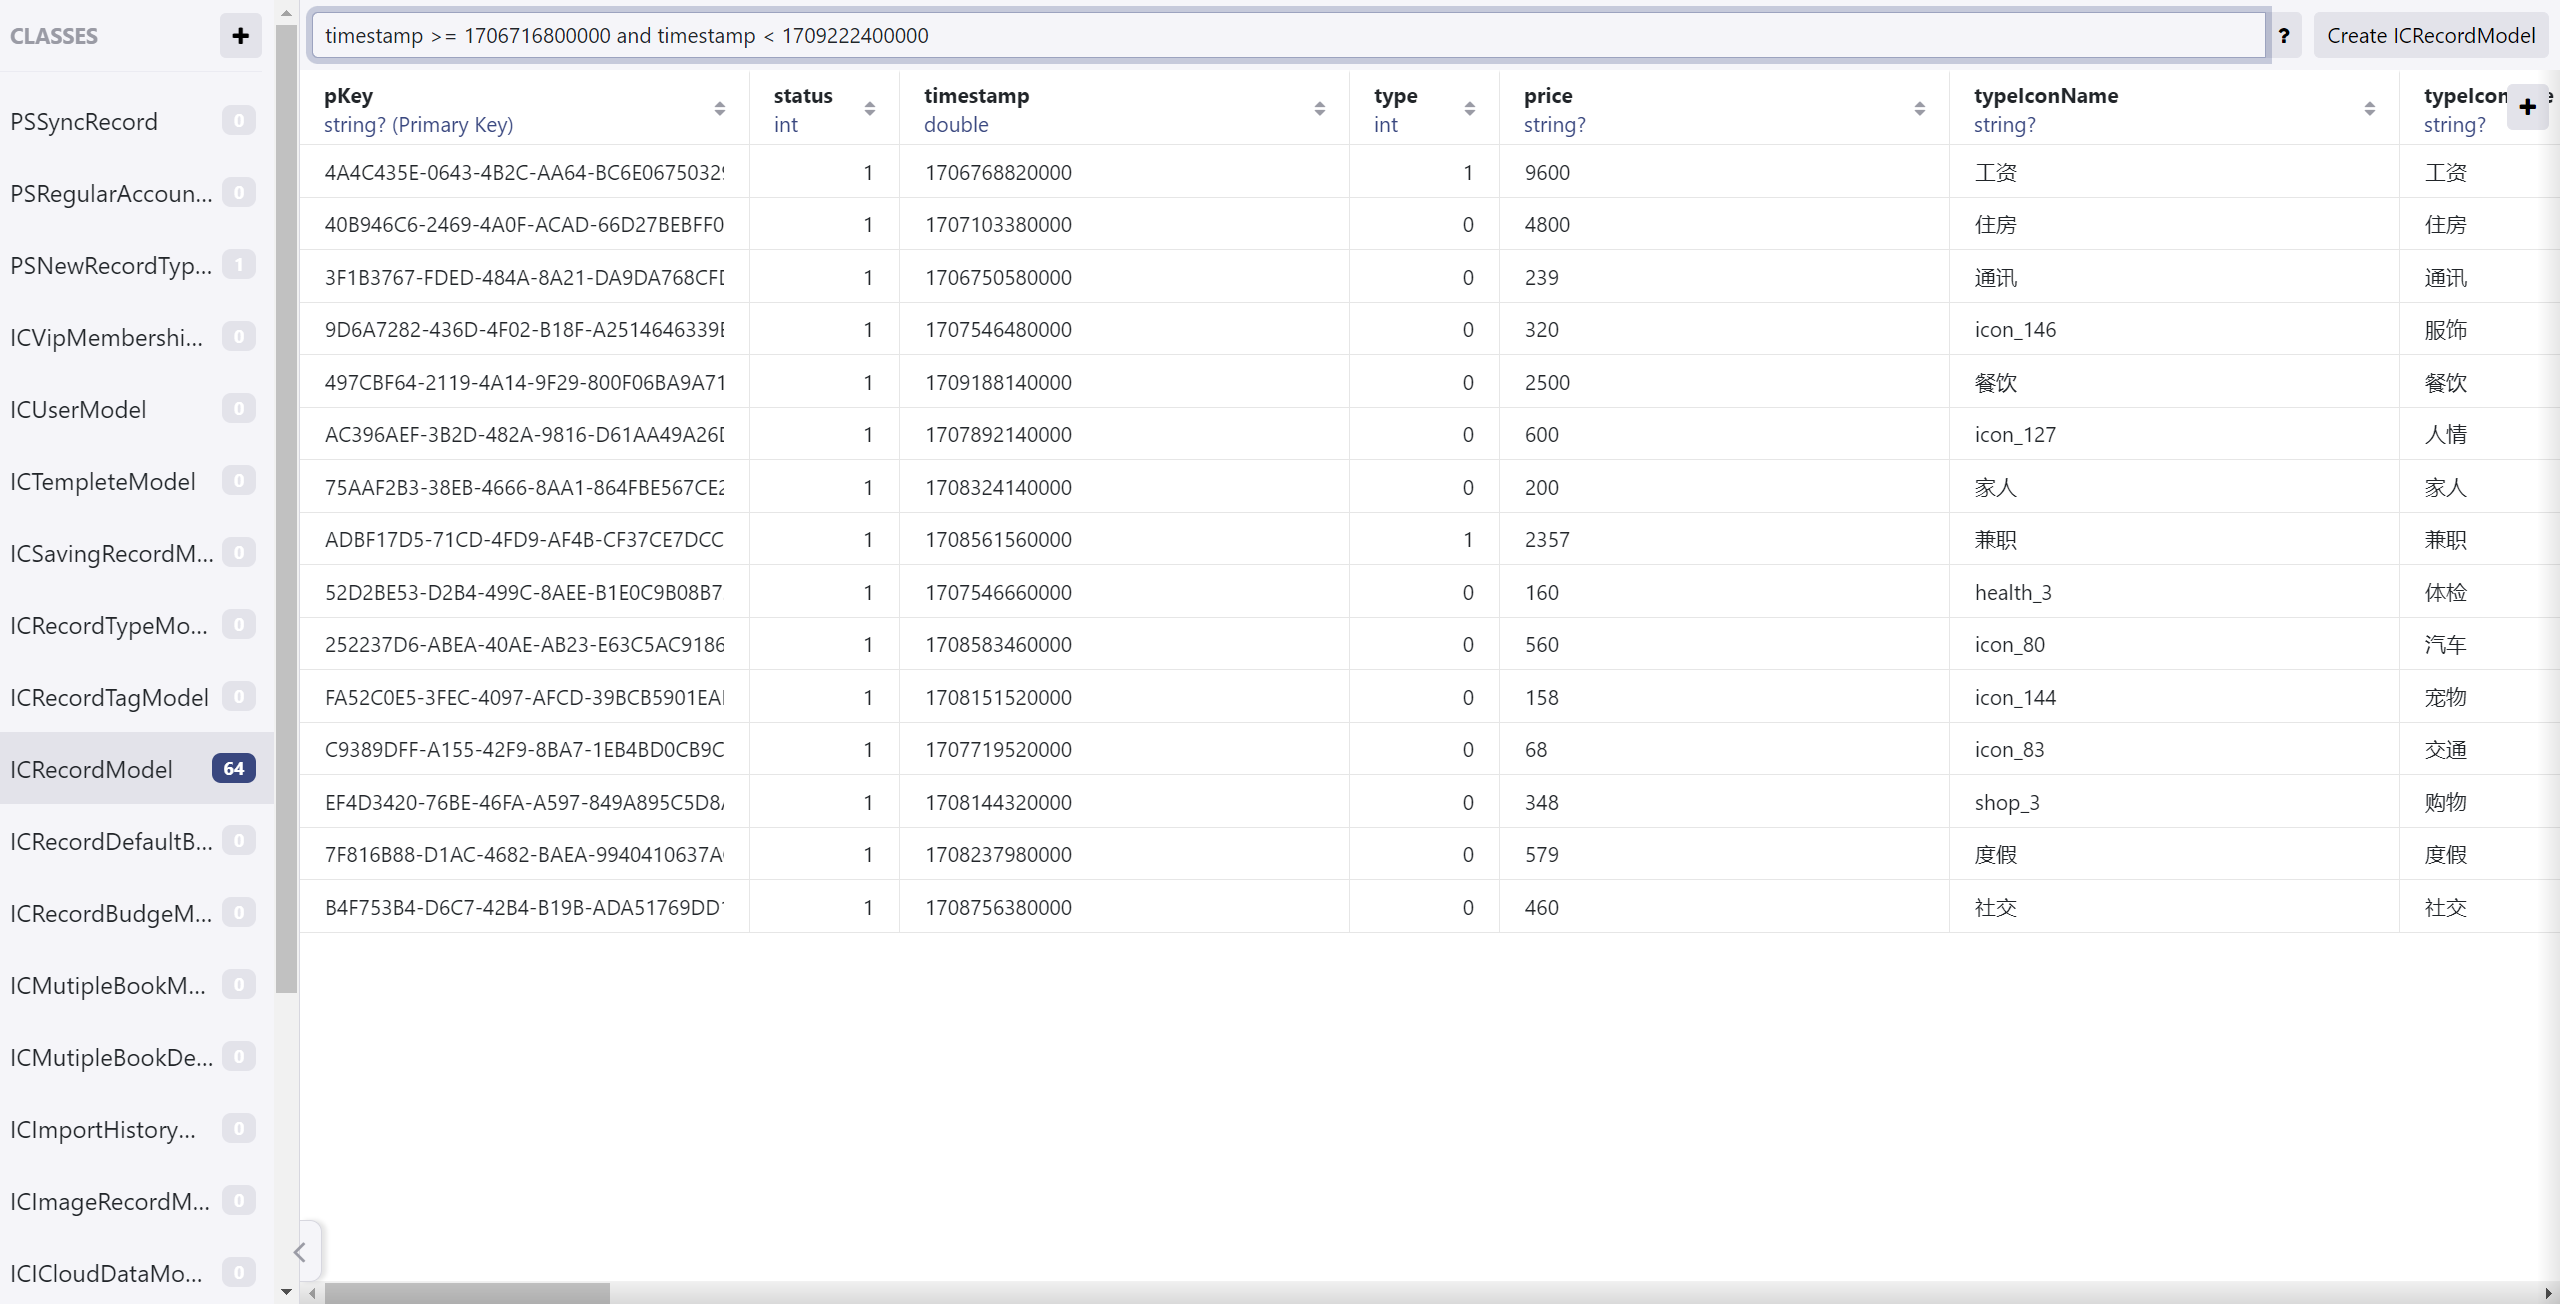This screenshot has width=2560, height=1304.
Task: Sort by the typeIconName column arrows
Action: click(x=2370, y=109)
